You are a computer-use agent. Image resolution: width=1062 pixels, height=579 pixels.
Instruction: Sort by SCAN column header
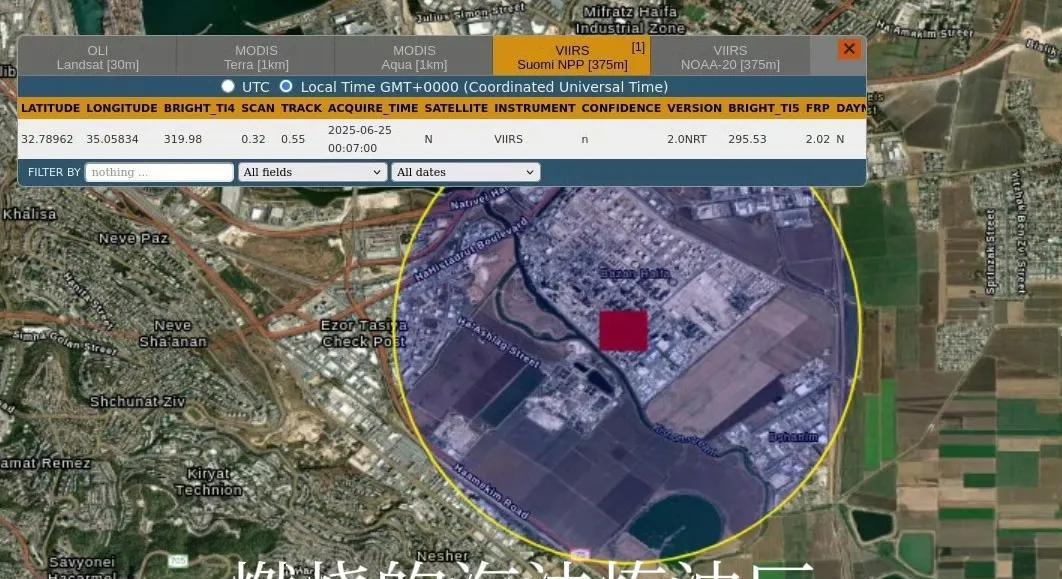point(258,108)
